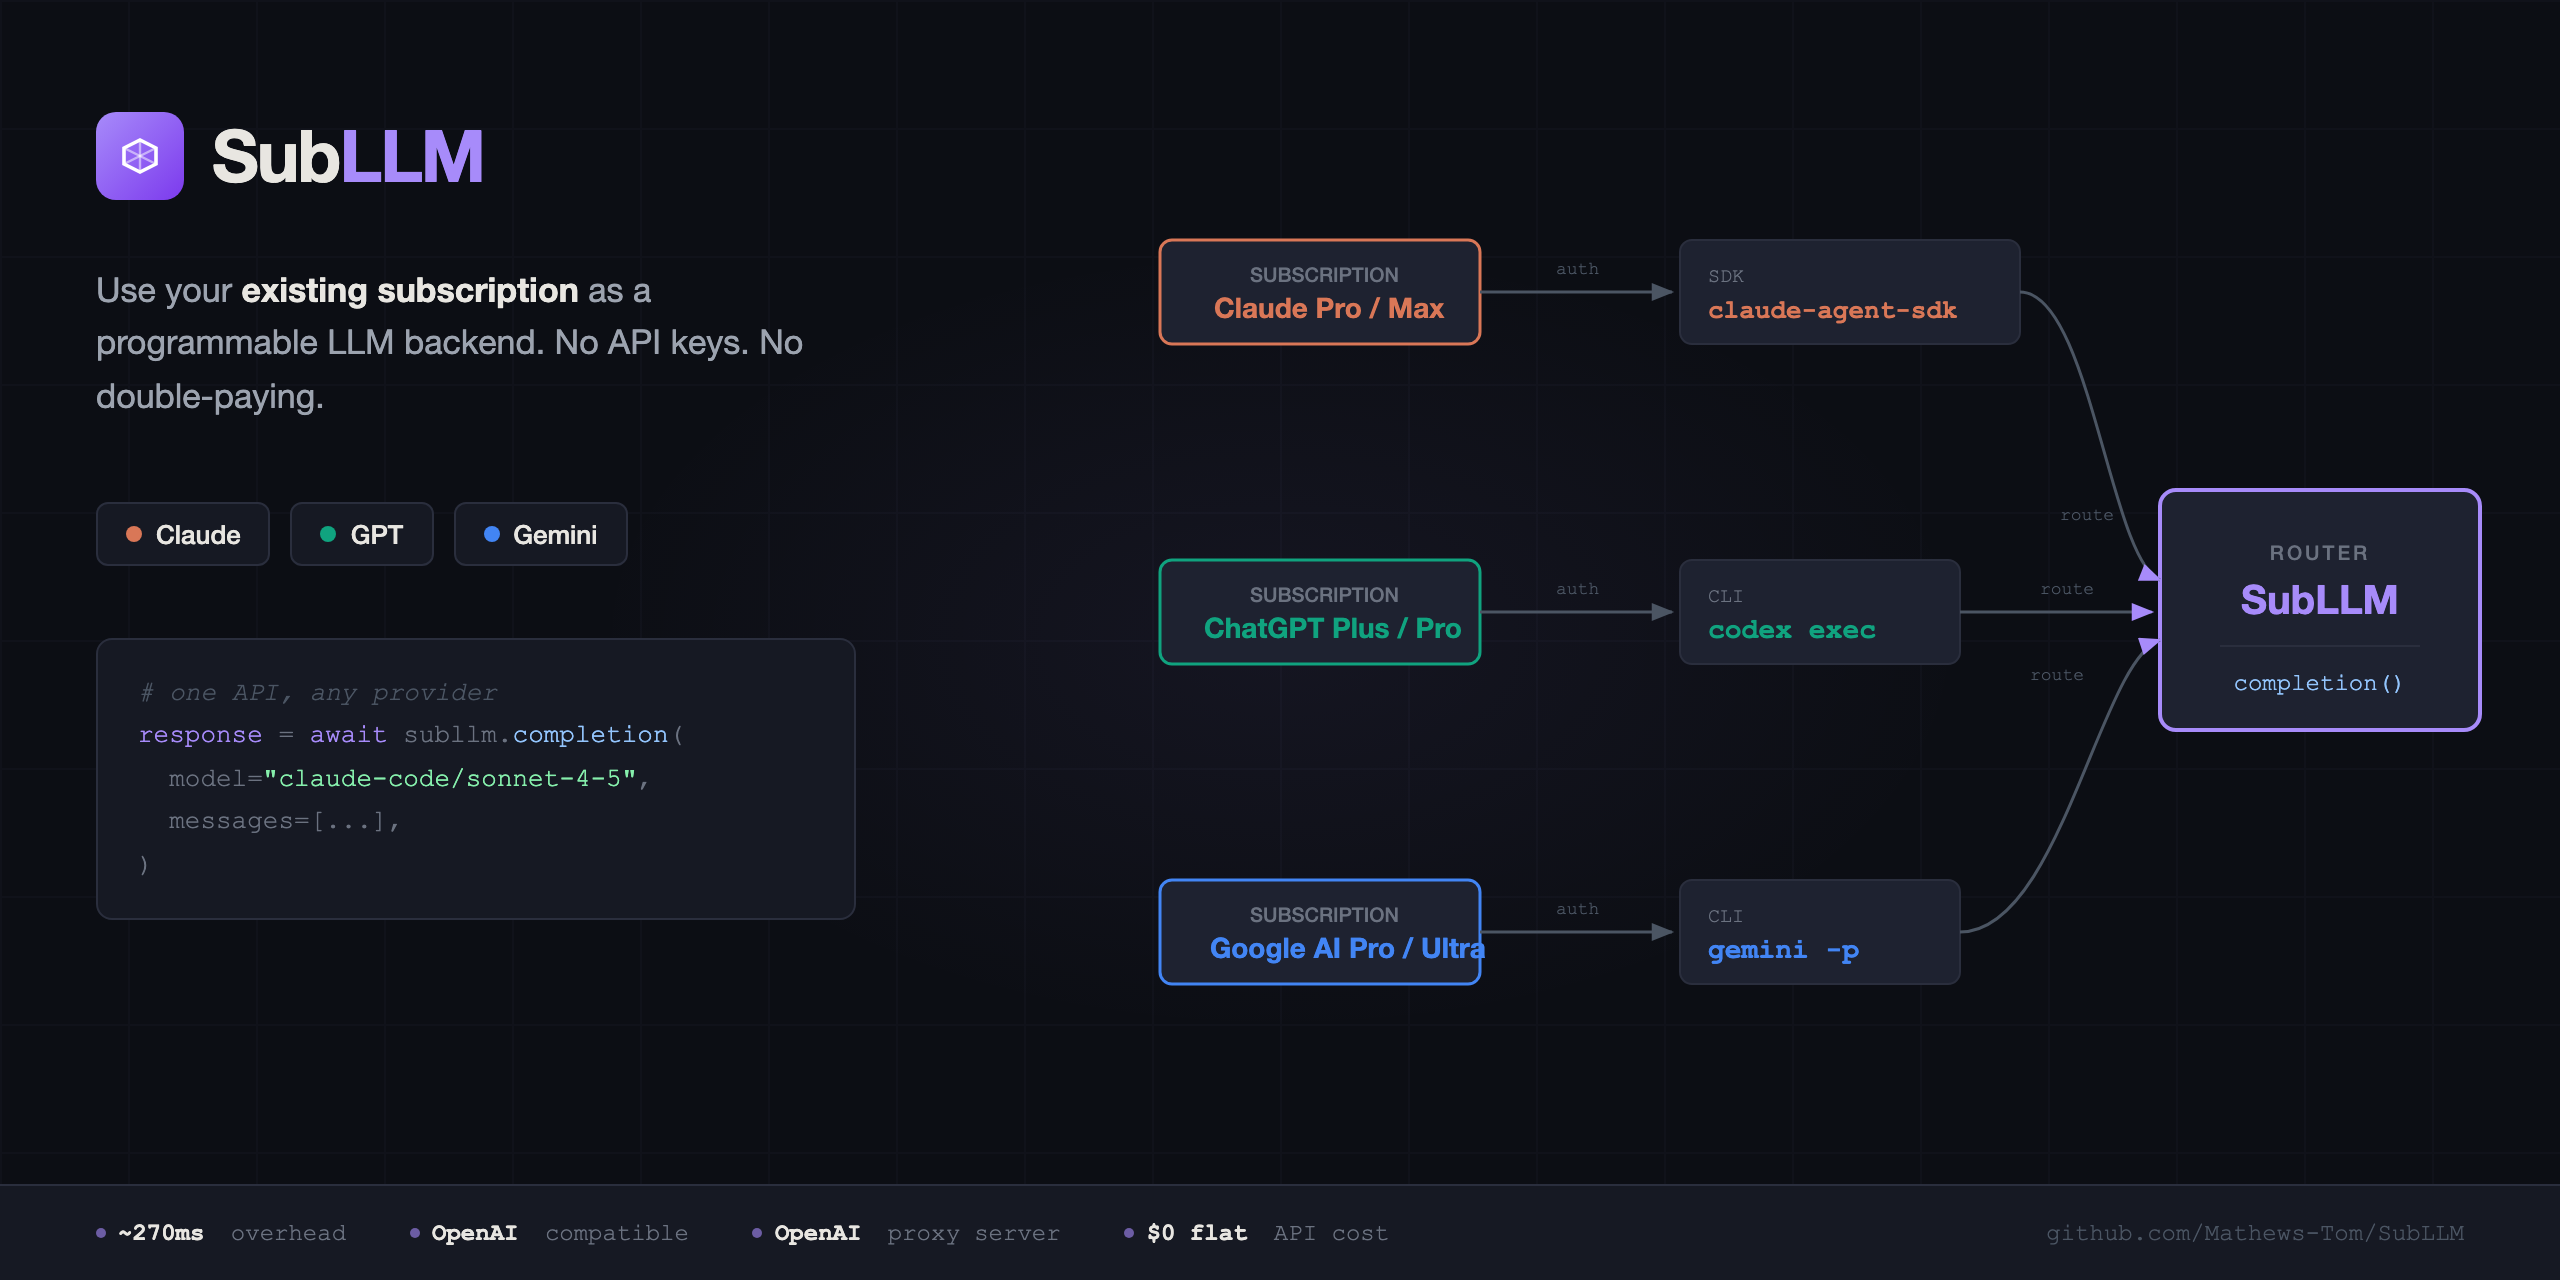Click the SubLLM purple cube logo icon

140,156
